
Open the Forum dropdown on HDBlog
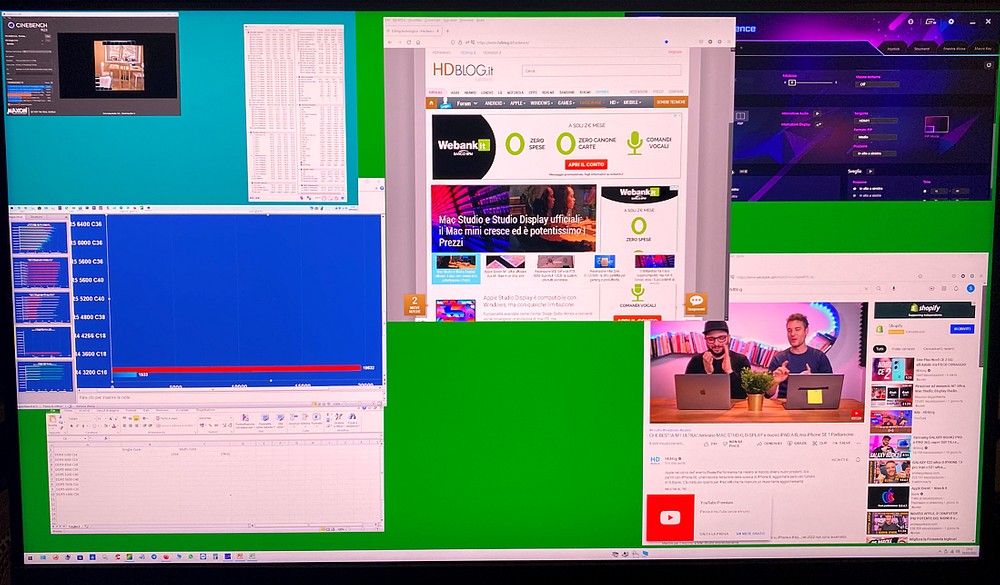pyautogui.click(x=467, y=103)
